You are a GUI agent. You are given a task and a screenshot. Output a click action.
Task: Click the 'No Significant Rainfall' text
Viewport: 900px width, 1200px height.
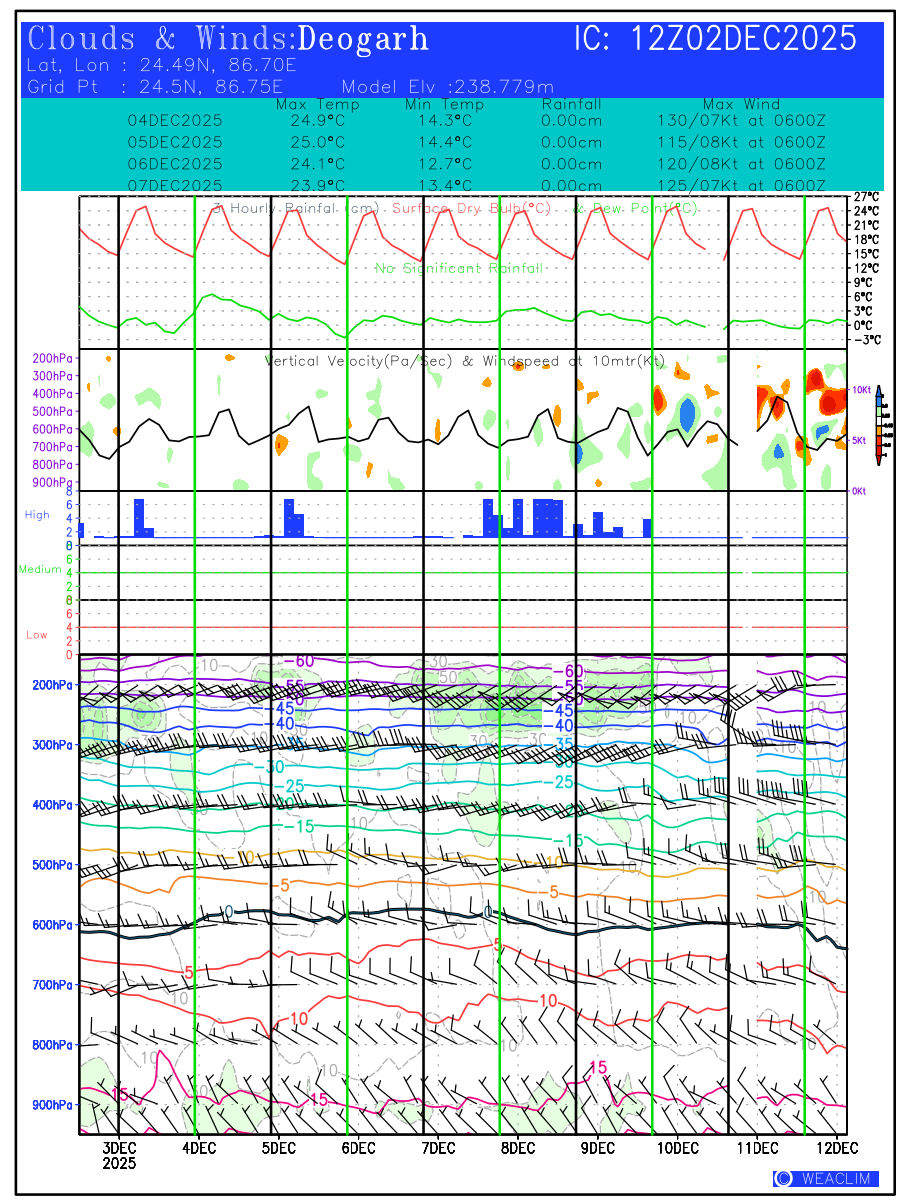click(459, 269)
